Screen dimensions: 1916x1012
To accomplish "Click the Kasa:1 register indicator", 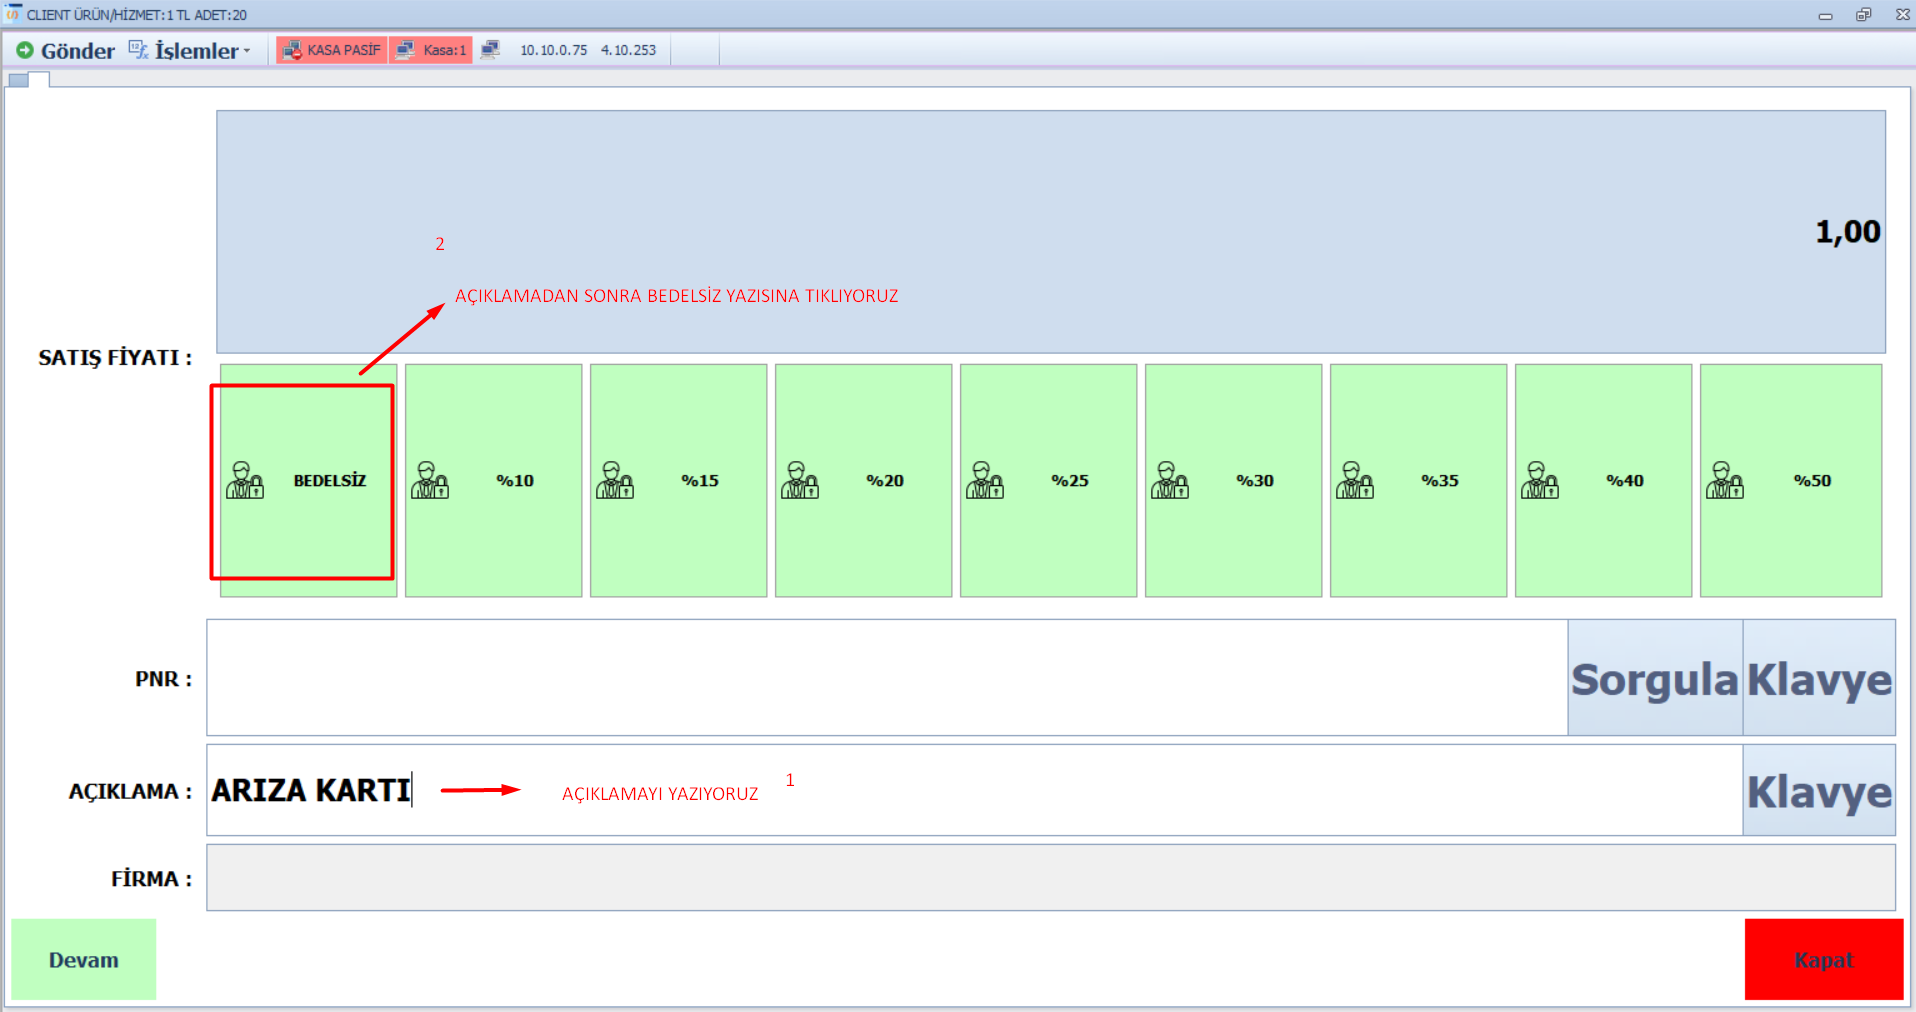I will click(x=431, y=50).
